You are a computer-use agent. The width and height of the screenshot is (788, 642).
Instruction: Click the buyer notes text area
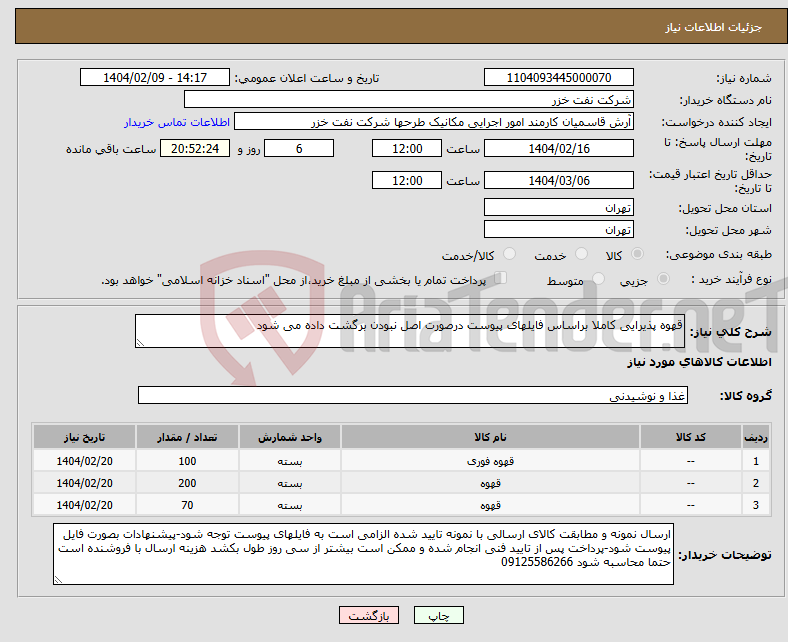pos(363,554)
